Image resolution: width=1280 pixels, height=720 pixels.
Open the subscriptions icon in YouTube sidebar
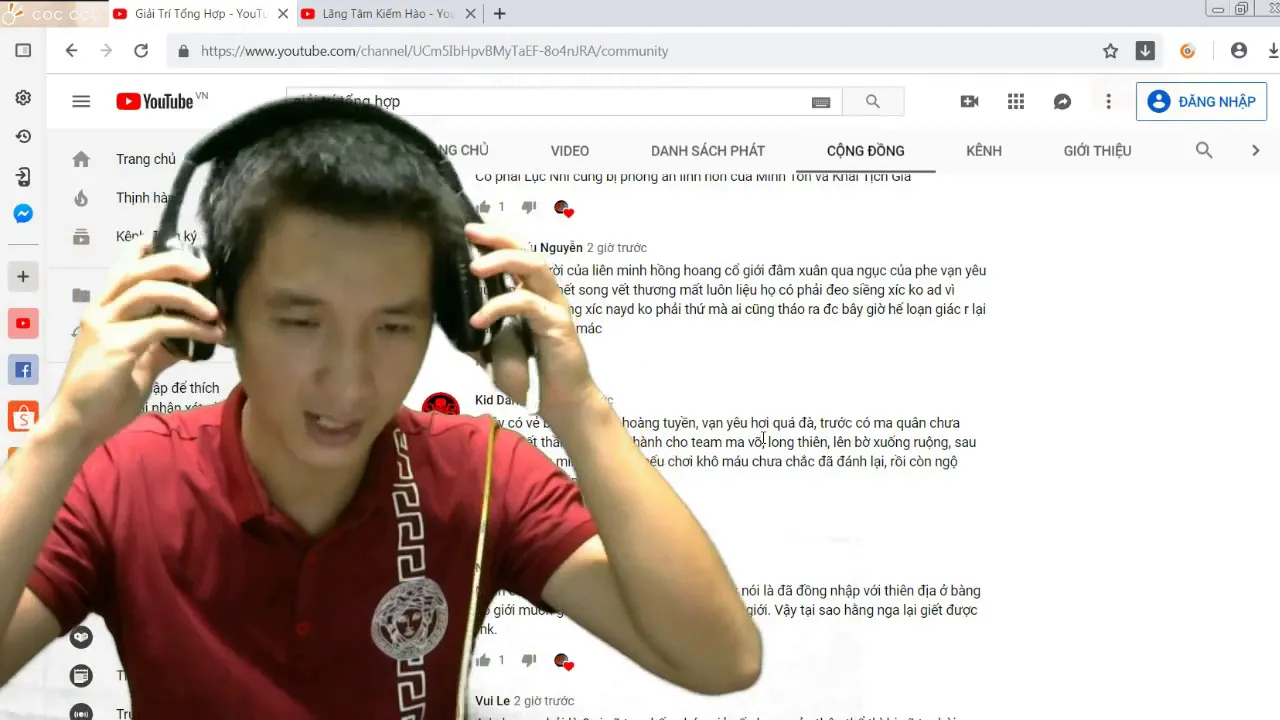click(x=81, y=237)
